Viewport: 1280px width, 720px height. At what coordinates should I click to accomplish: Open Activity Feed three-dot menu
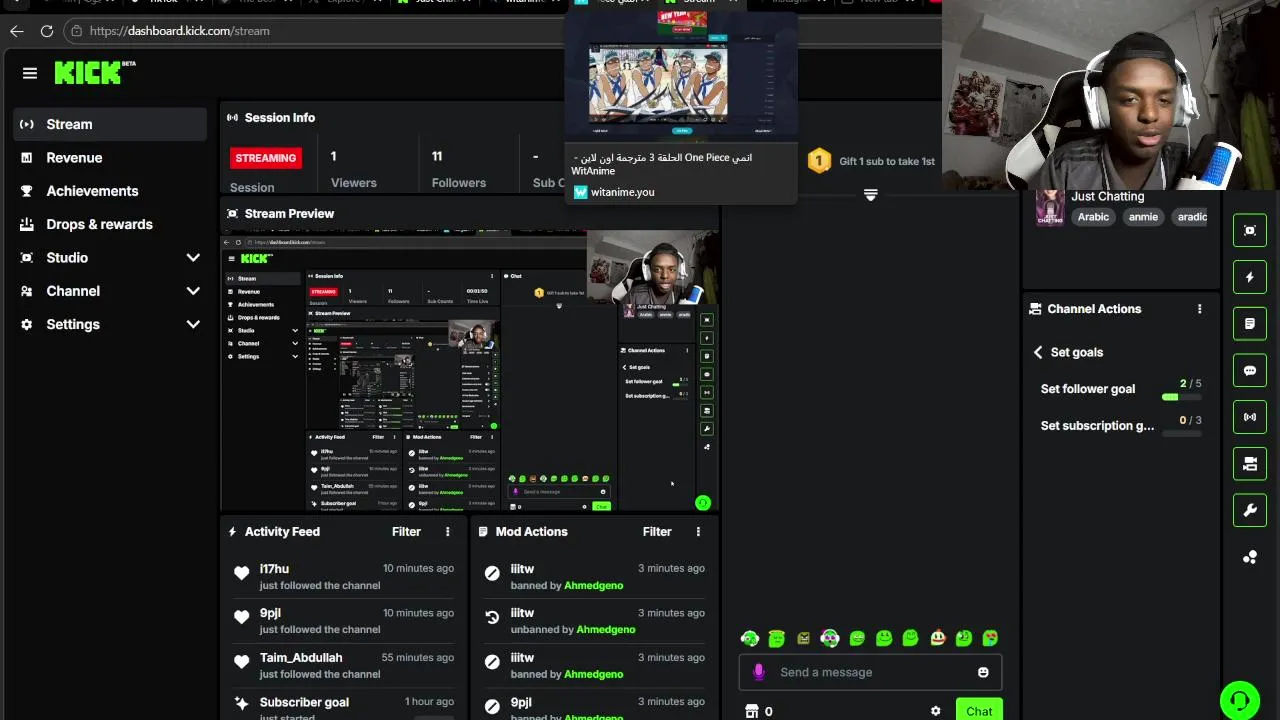(447, 532)
